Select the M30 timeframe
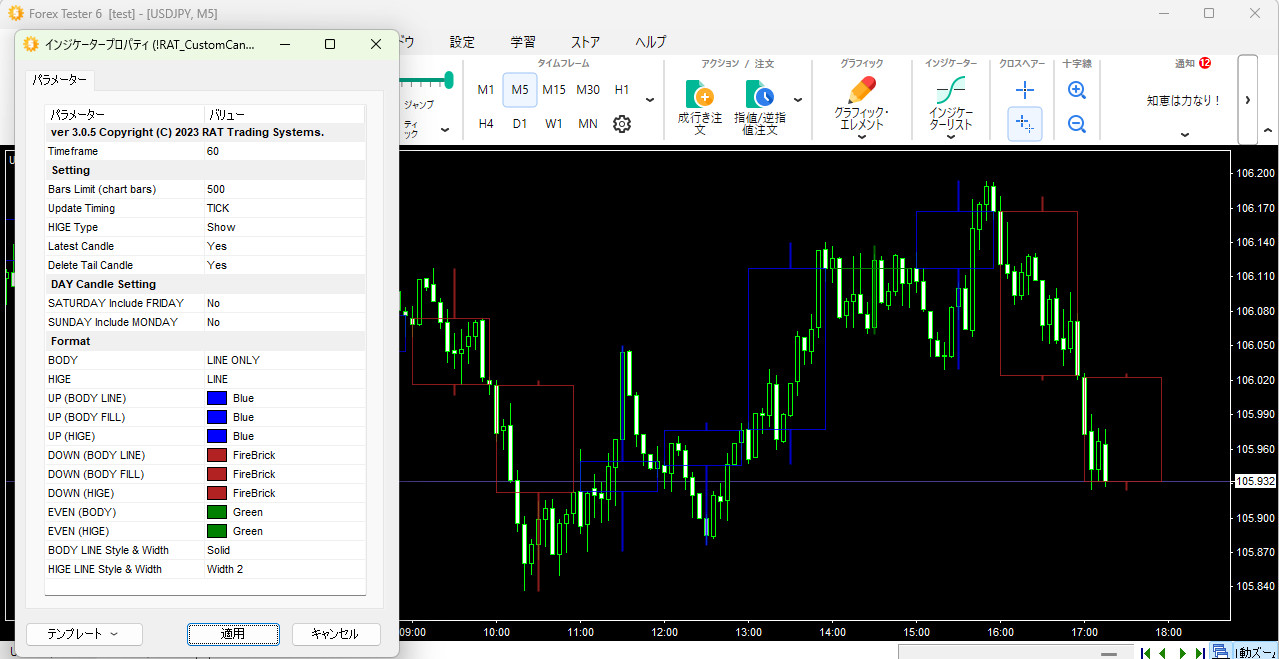Viewport: 1279px width, 659px height. click(x=588, y=90)
